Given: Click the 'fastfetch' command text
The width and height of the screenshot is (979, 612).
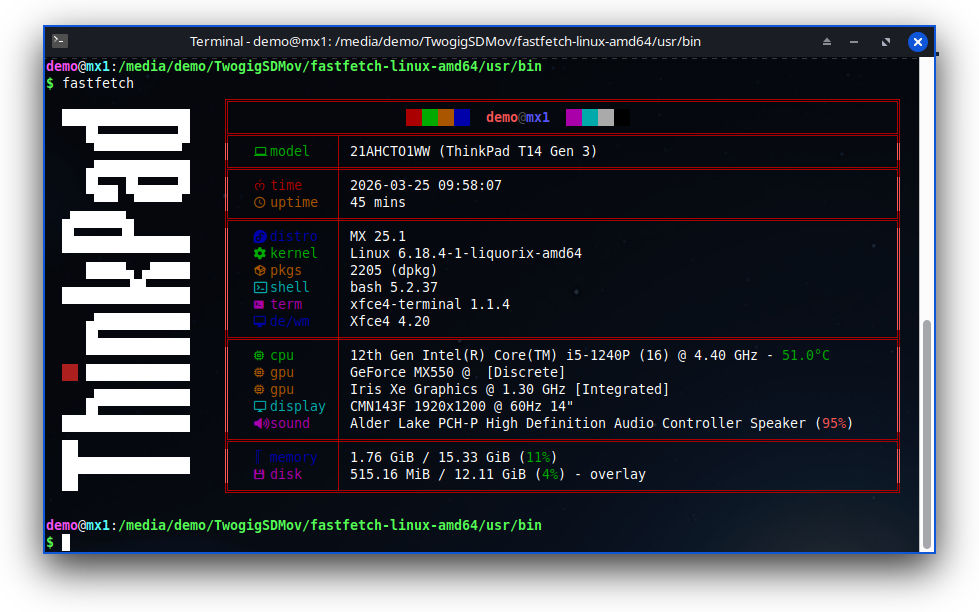Looking at the screenshot, I should [x=98, y=83].
